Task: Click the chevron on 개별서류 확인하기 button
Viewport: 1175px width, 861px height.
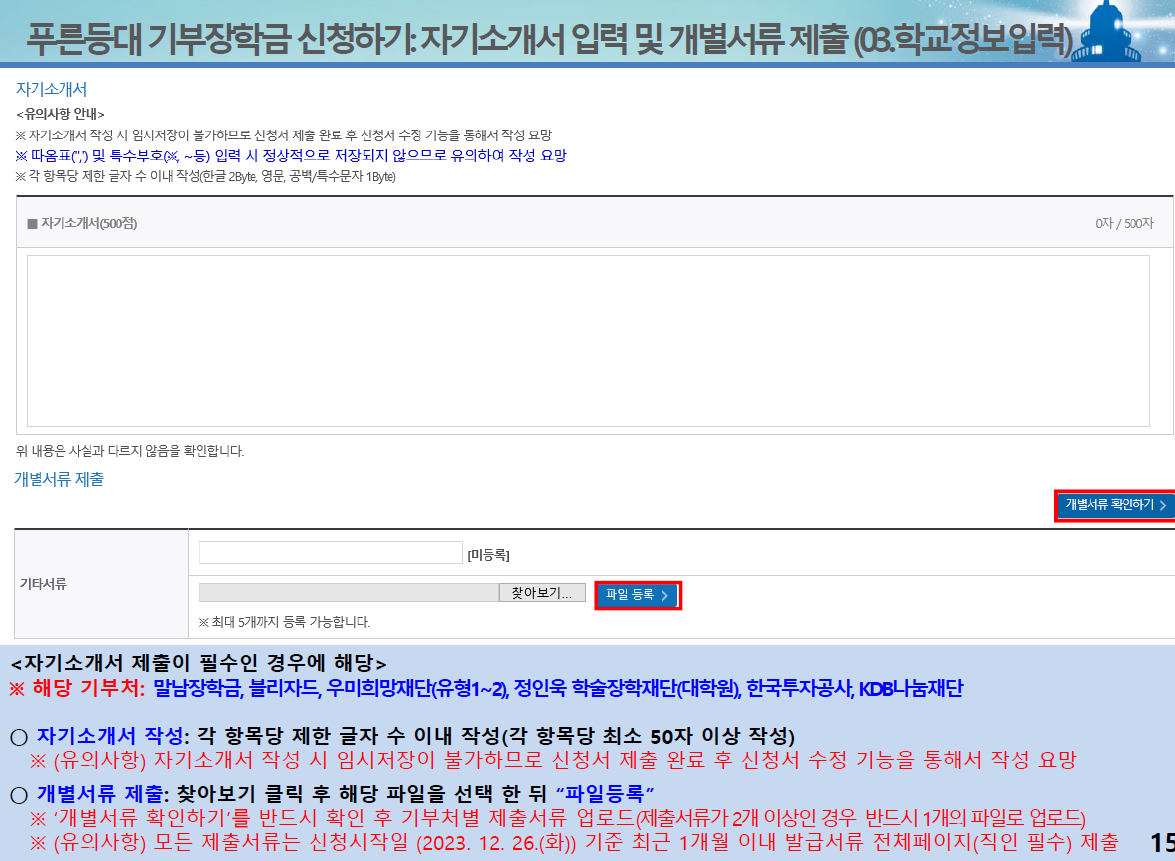Action: [x=1163, y=506]
